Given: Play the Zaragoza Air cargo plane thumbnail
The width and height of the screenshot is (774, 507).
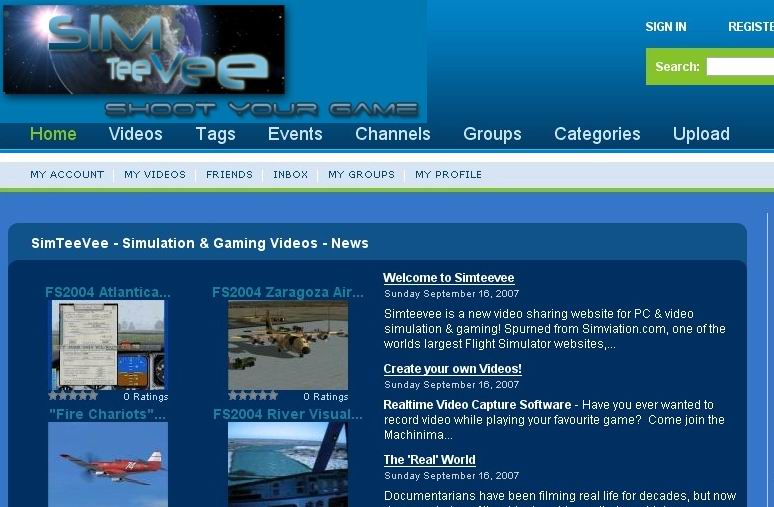Looking at the screenshot, I should (x=288, y=345).
